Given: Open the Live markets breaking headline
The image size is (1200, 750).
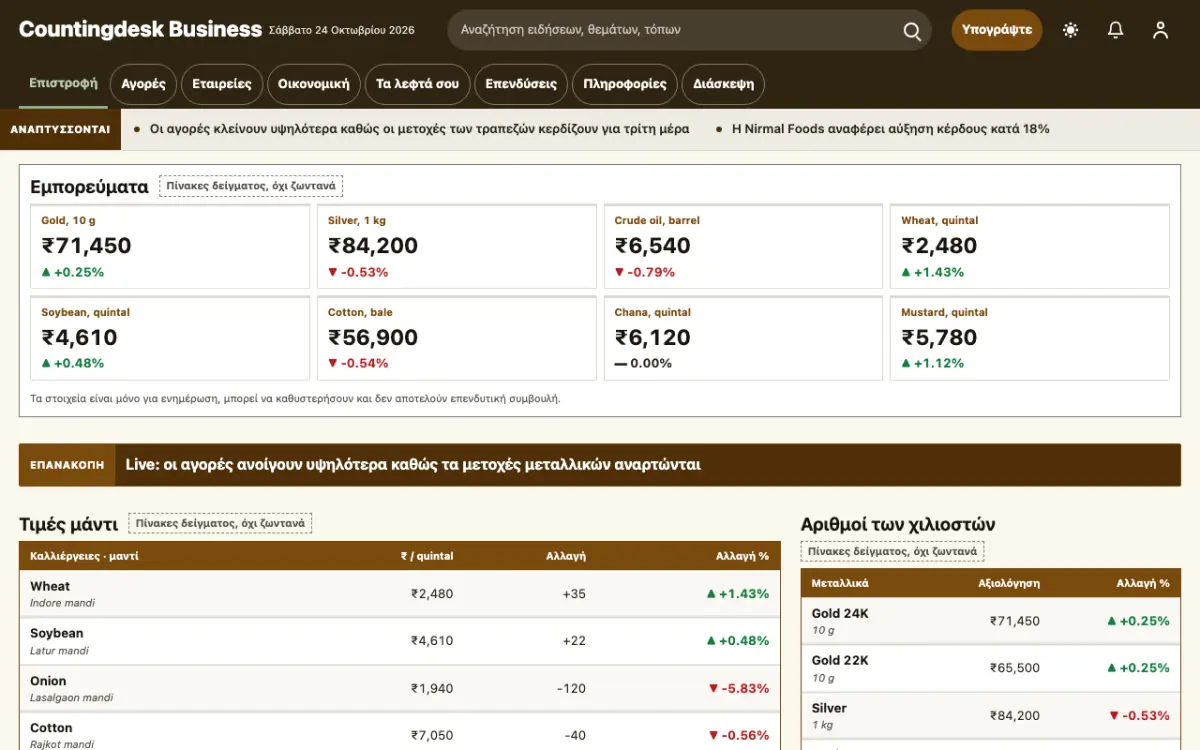Looking at the screenshot, I should coord(413,465).
